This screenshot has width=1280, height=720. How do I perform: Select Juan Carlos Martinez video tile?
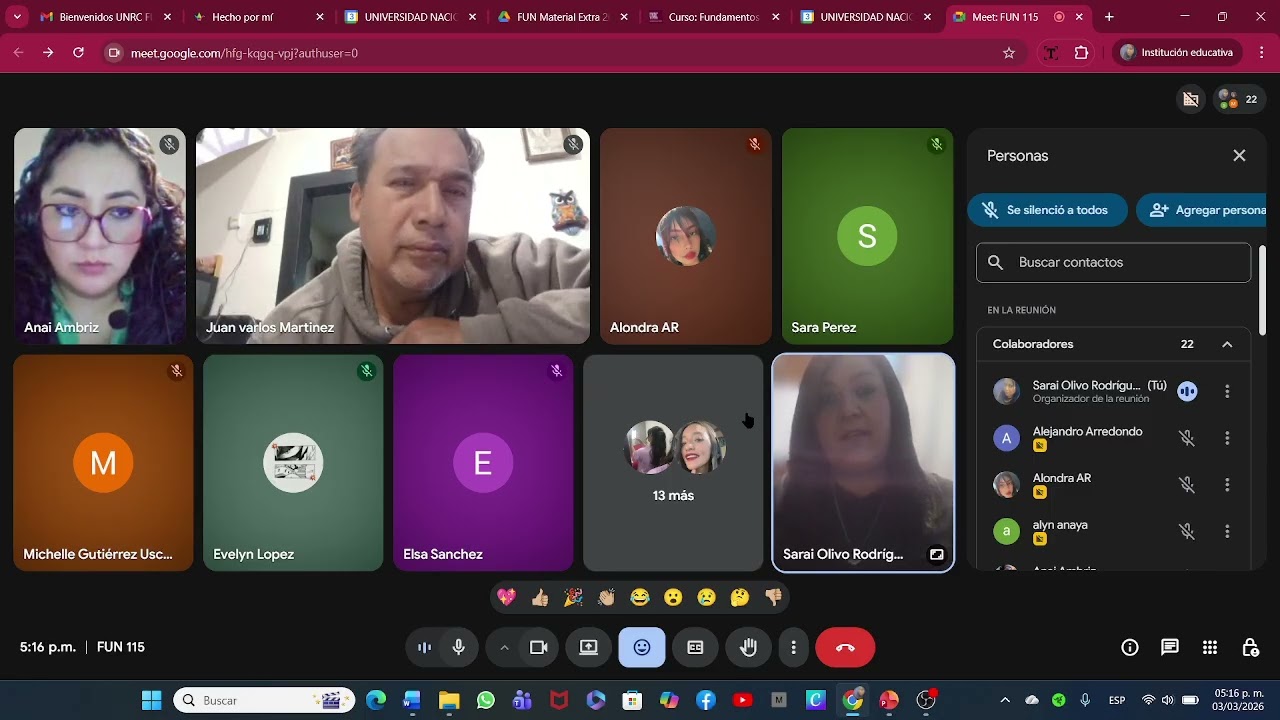click(x=393, y=236)
